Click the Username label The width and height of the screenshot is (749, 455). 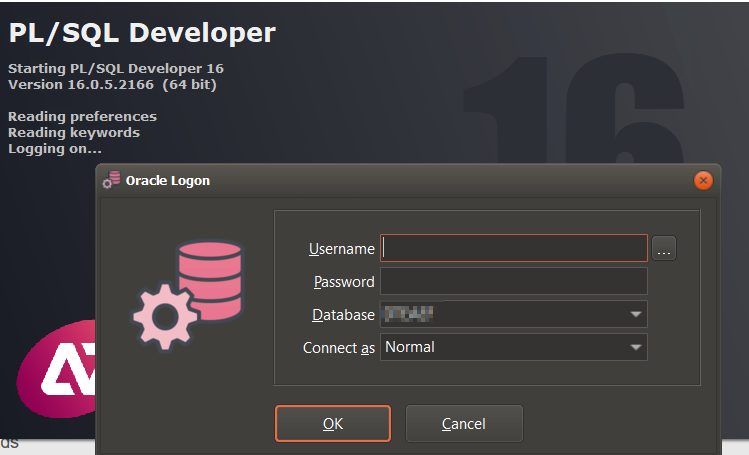tap(342, 249)
